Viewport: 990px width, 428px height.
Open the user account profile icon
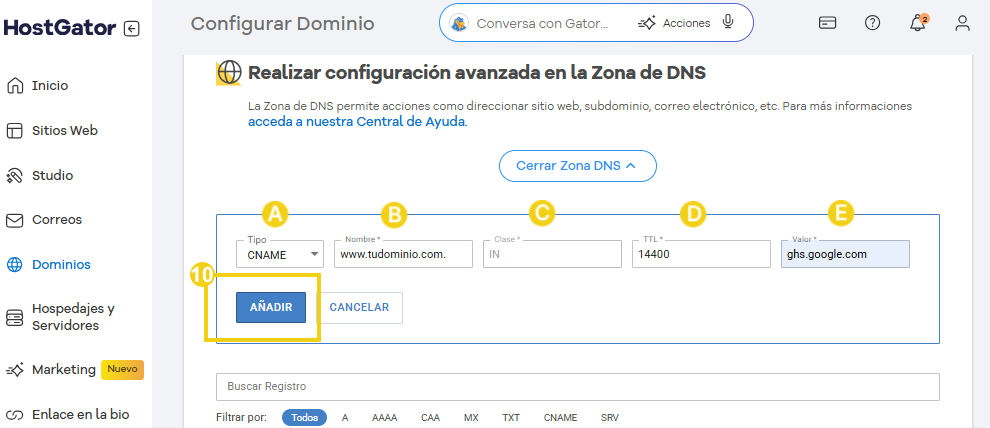962,23
